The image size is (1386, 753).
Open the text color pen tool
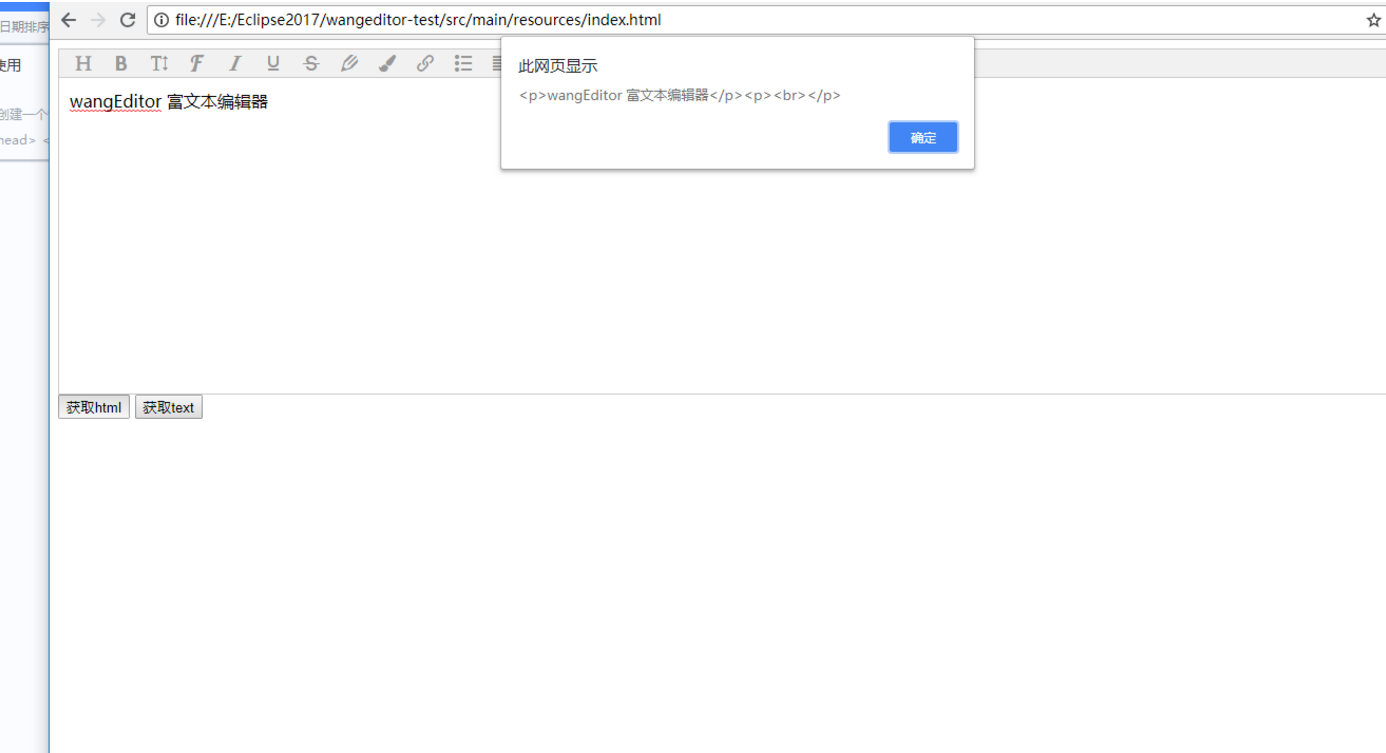349,63
